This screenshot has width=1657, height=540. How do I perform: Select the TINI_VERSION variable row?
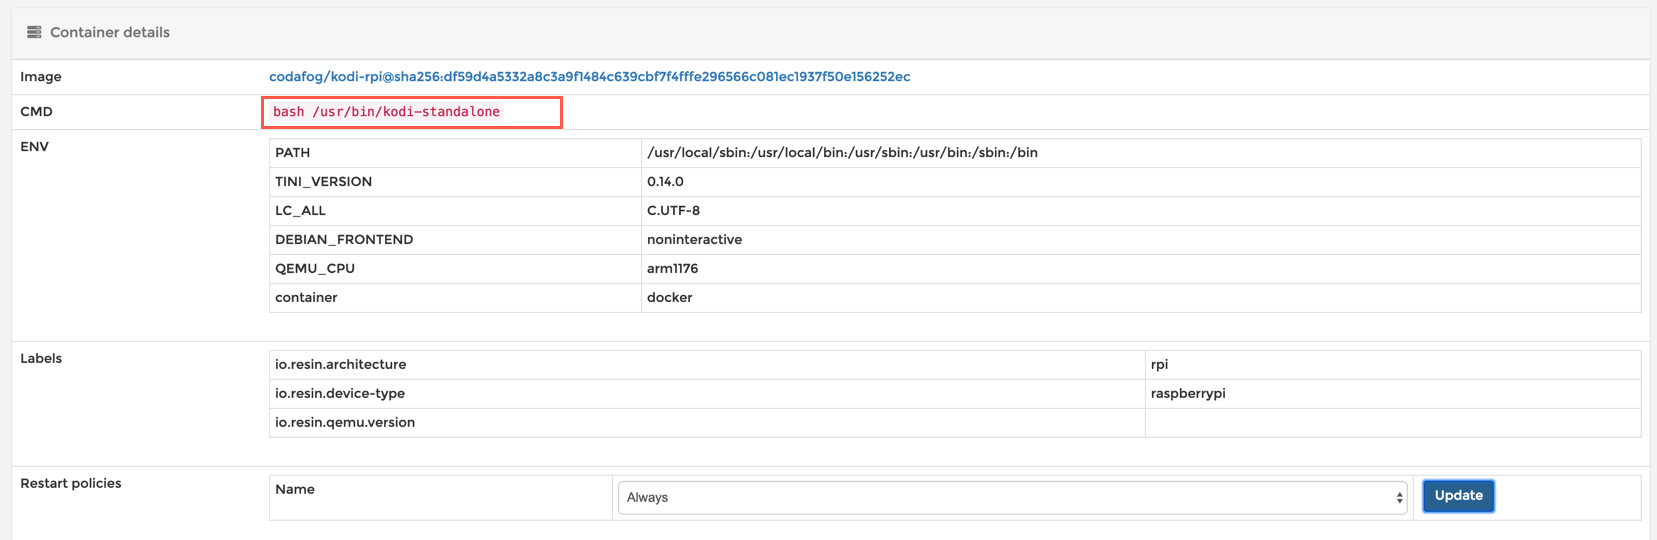(323, 182)
